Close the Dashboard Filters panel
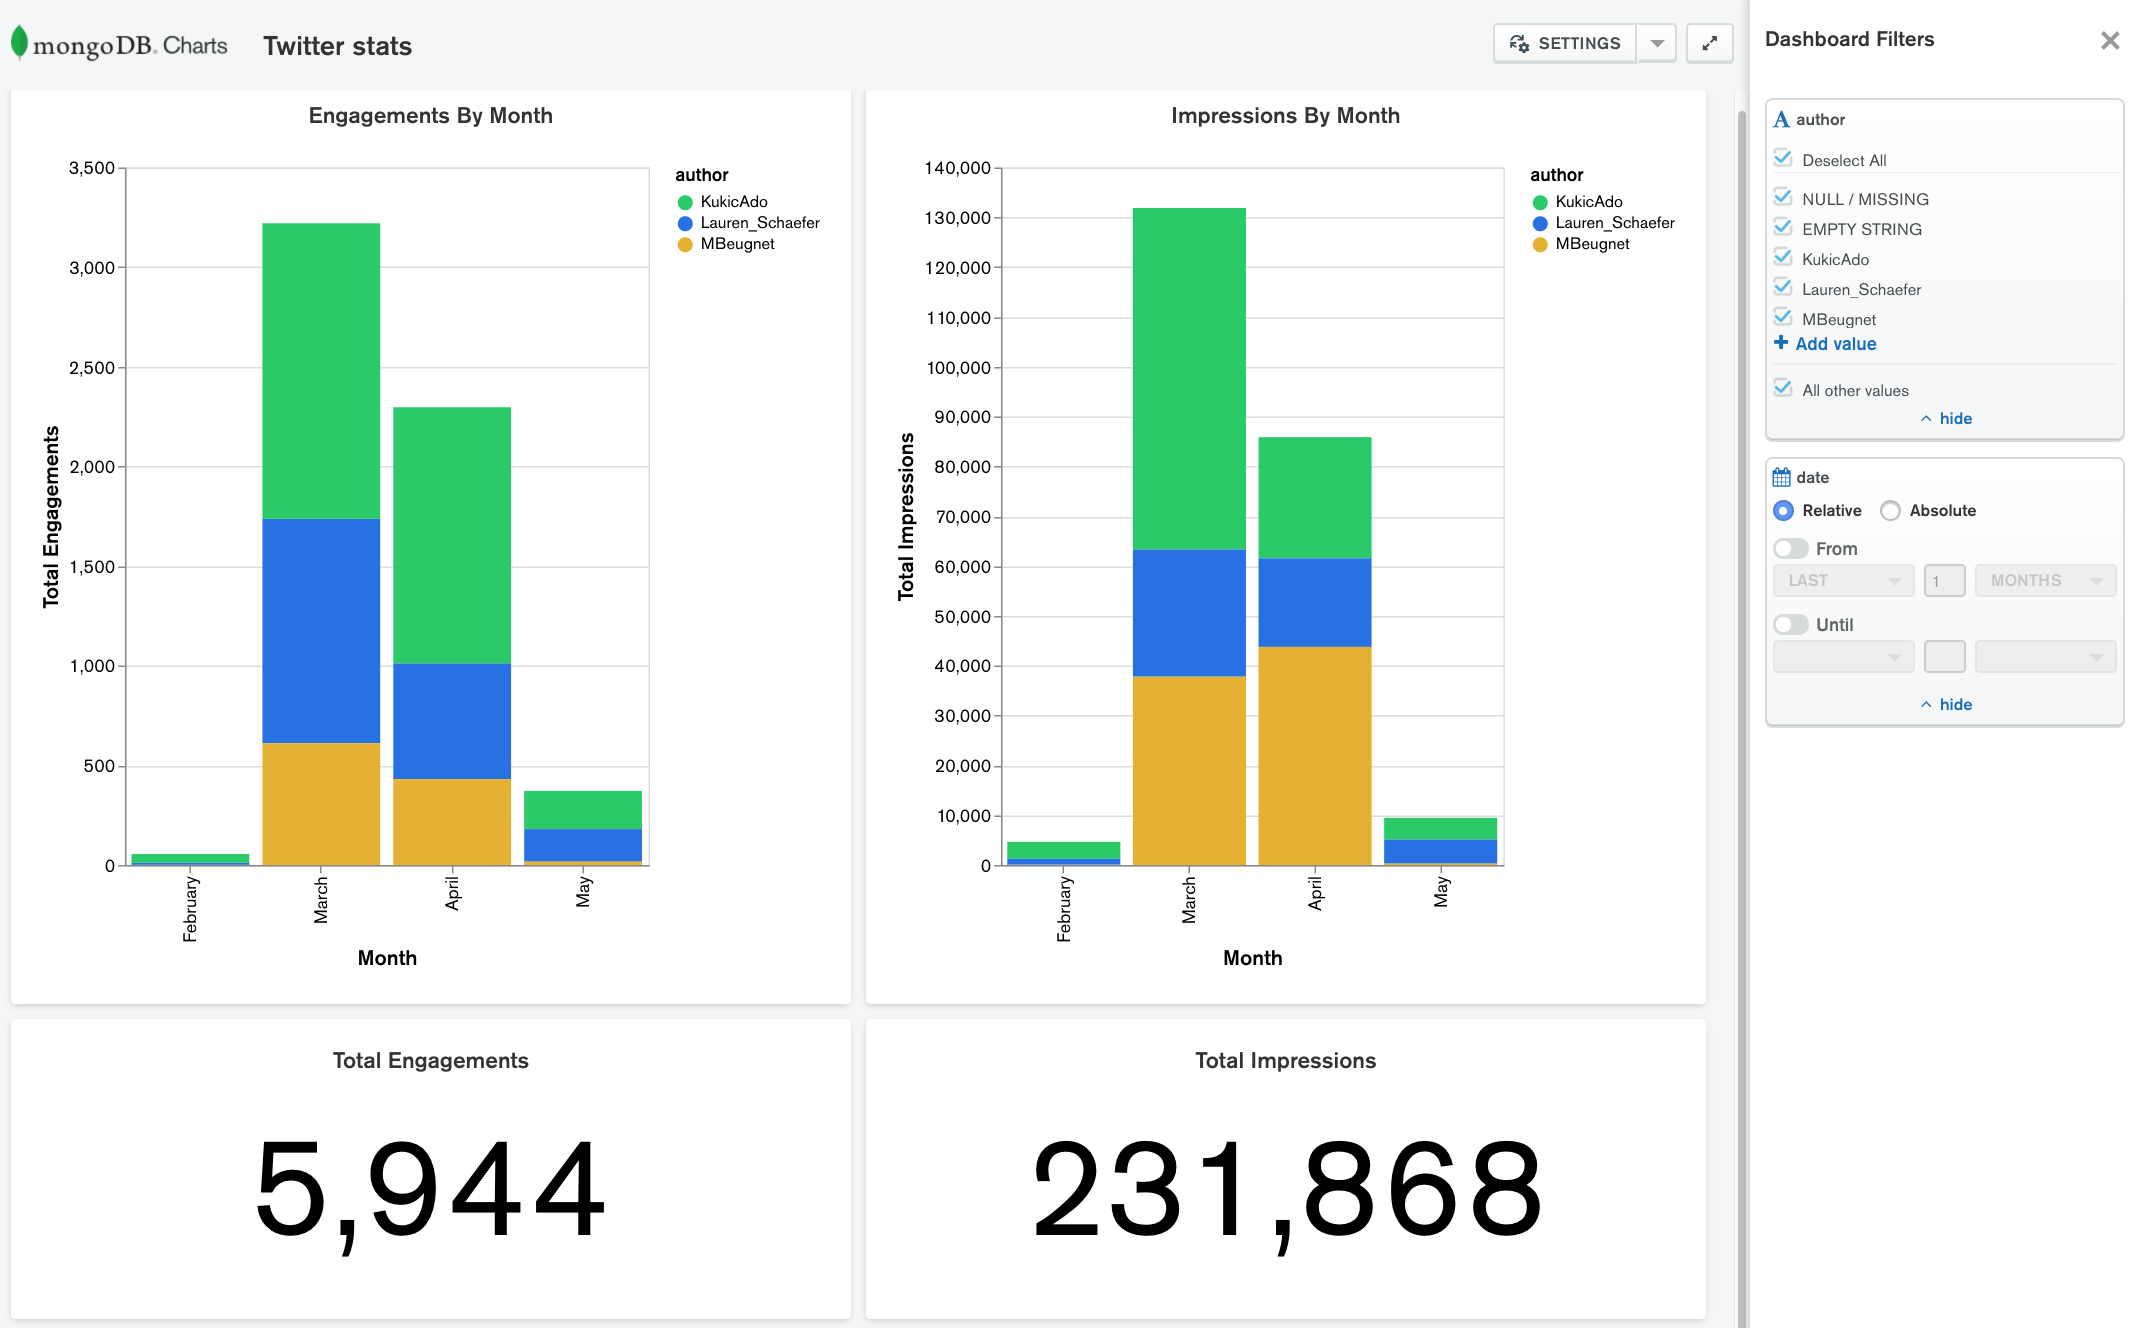Screen dimensions: 2138x1328 pos(2109,40)
